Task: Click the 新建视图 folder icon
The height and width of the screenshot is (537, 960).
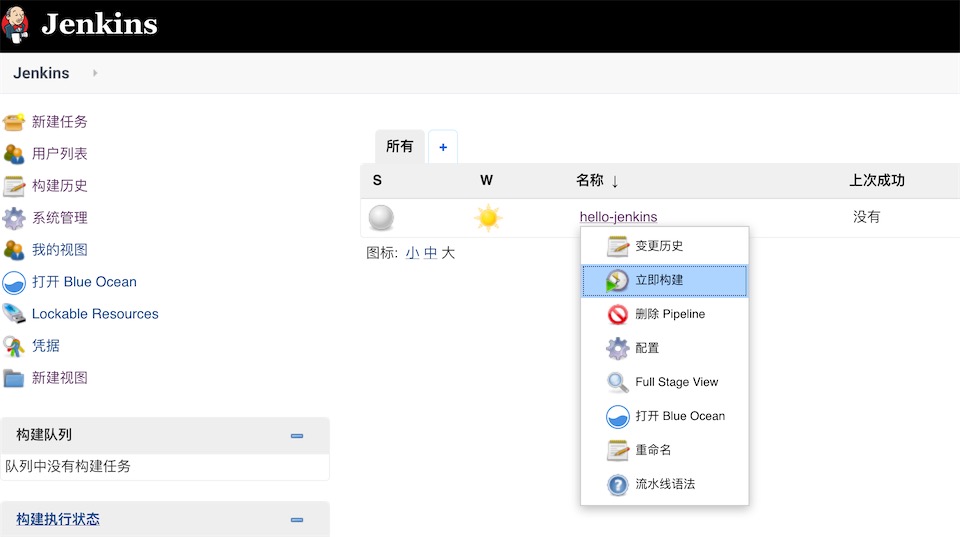Action: coord(14,378)
